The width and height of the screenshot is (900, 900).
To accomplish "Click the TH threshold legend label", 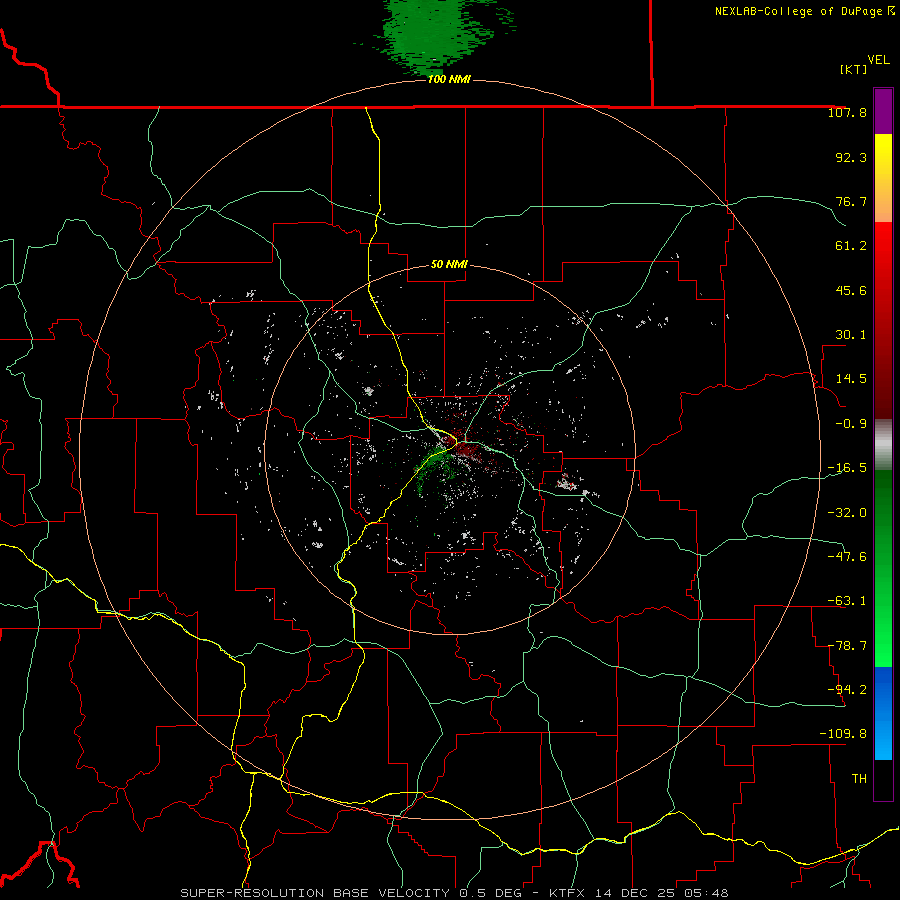I will (x=859, y=779).
